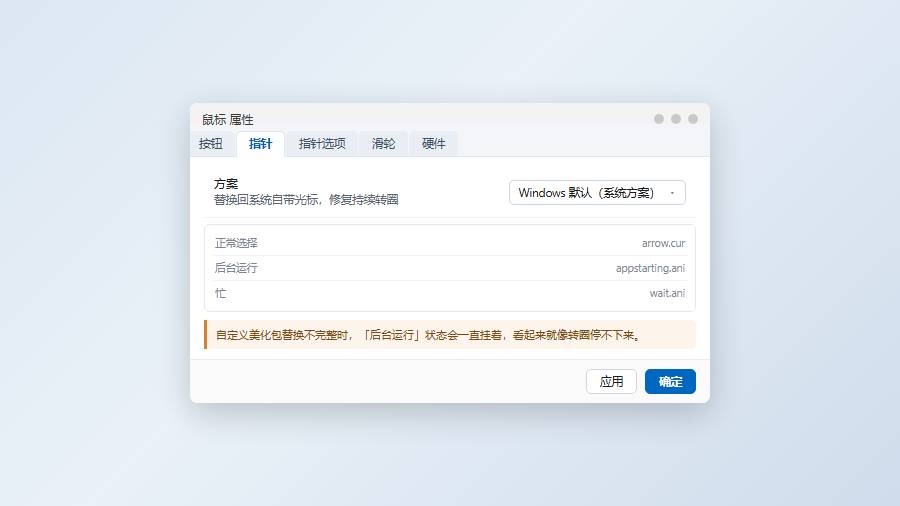Confirm with the 确定 button
The height and width of the screenshot is (506, 900).
tap(670, 382)
